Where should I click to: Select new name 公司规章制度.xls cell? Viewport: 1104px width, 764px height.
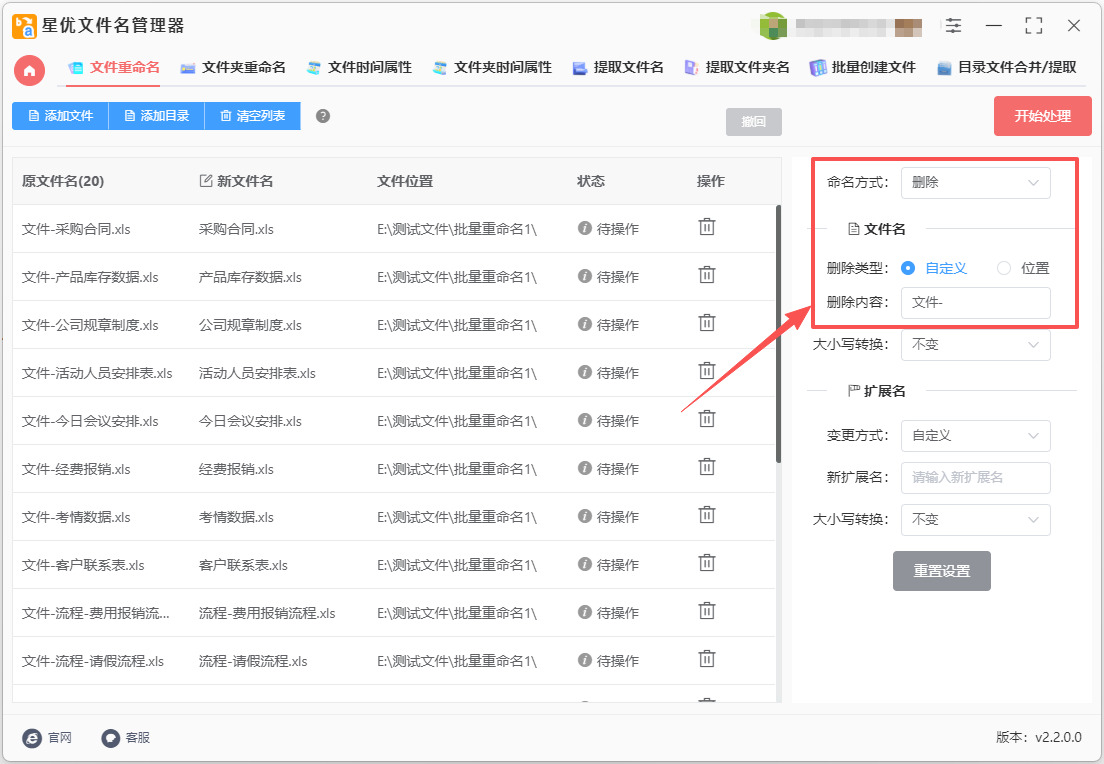click(x=250, y=325)
